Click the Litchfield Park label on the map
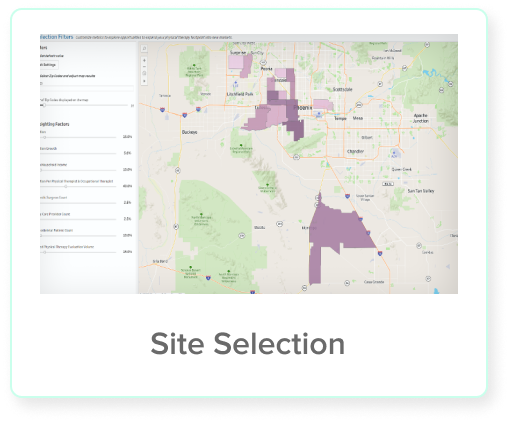Screen dimensions: 510x422 [240, 94]
